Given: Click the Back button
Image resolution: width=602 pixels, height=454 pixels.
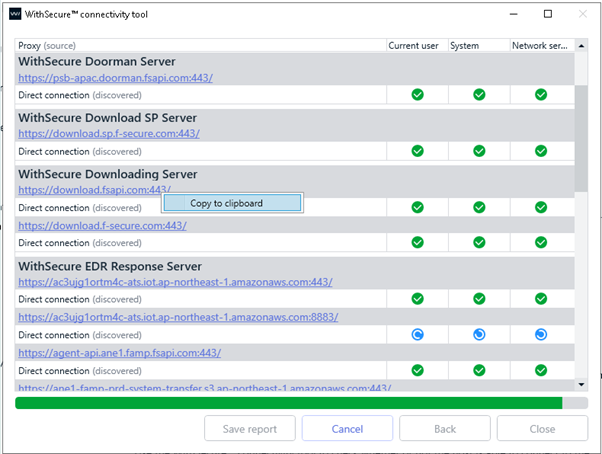Looking at the screenshot, I should pos(445,428).
